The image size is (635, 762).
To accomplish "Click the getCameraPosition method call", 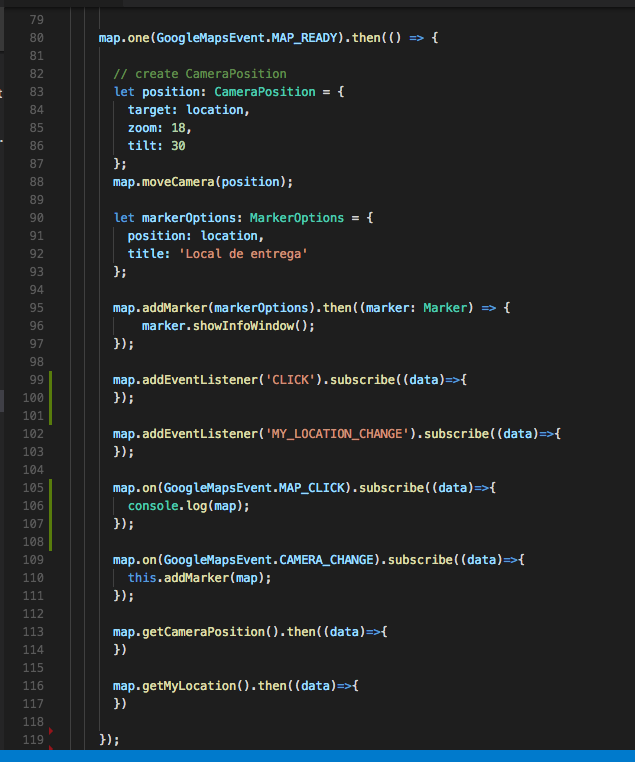I will 203,632.
